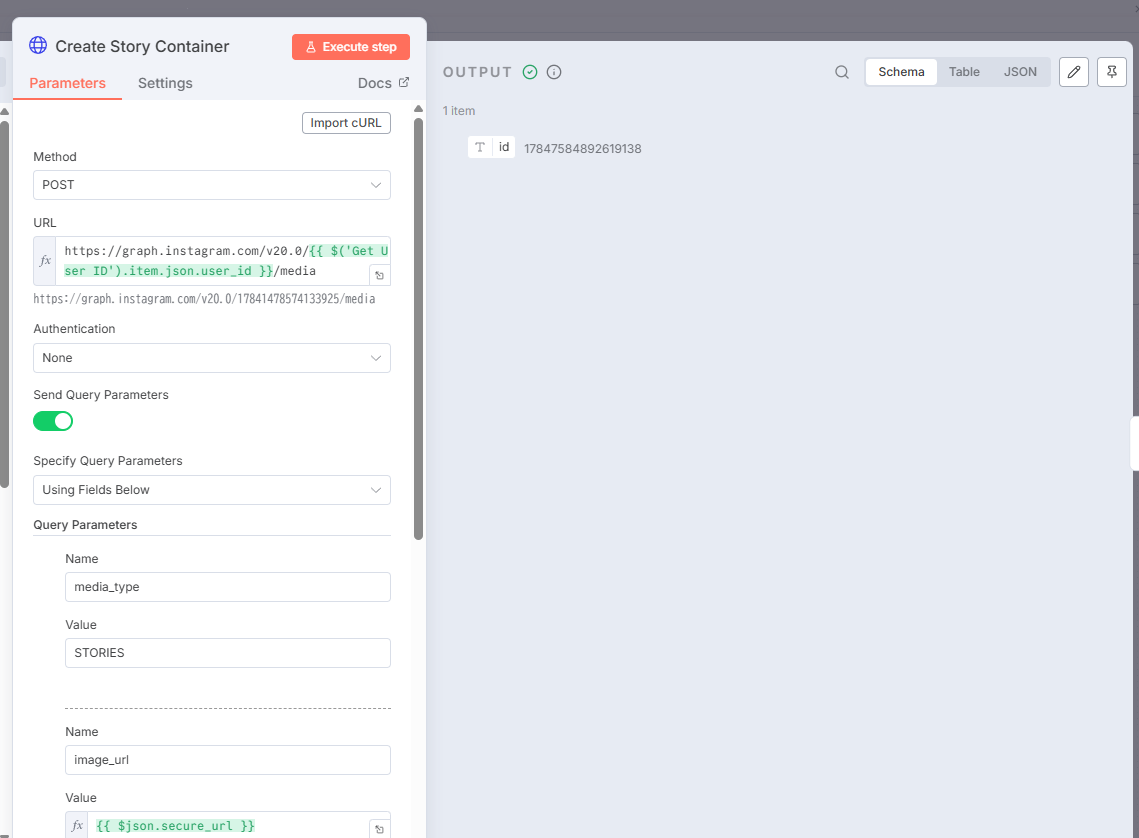Click the globe icon of HTTP node
This screenshot has width=1139, height=838.
(x=38, y=46)
